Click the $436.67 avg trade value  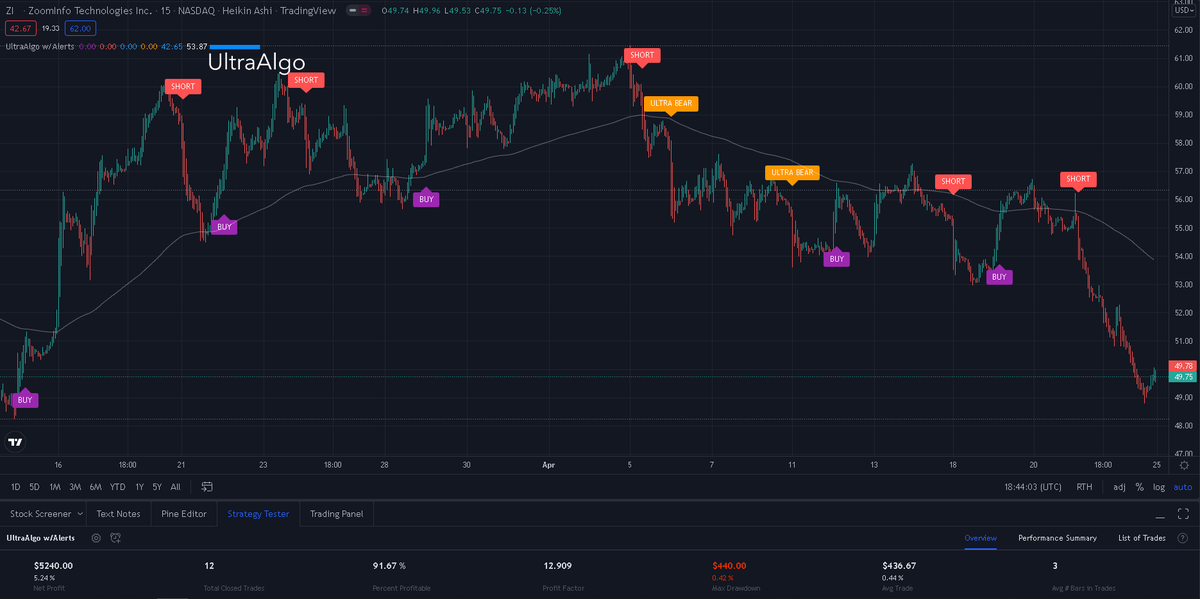(x=899, y=566)
